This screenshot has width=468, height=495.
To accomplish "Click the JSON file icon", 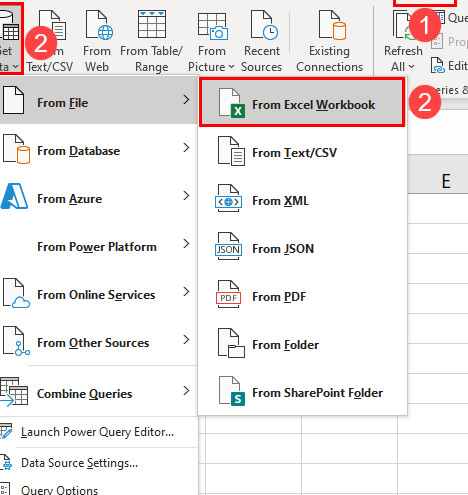I will coord(229,247).
